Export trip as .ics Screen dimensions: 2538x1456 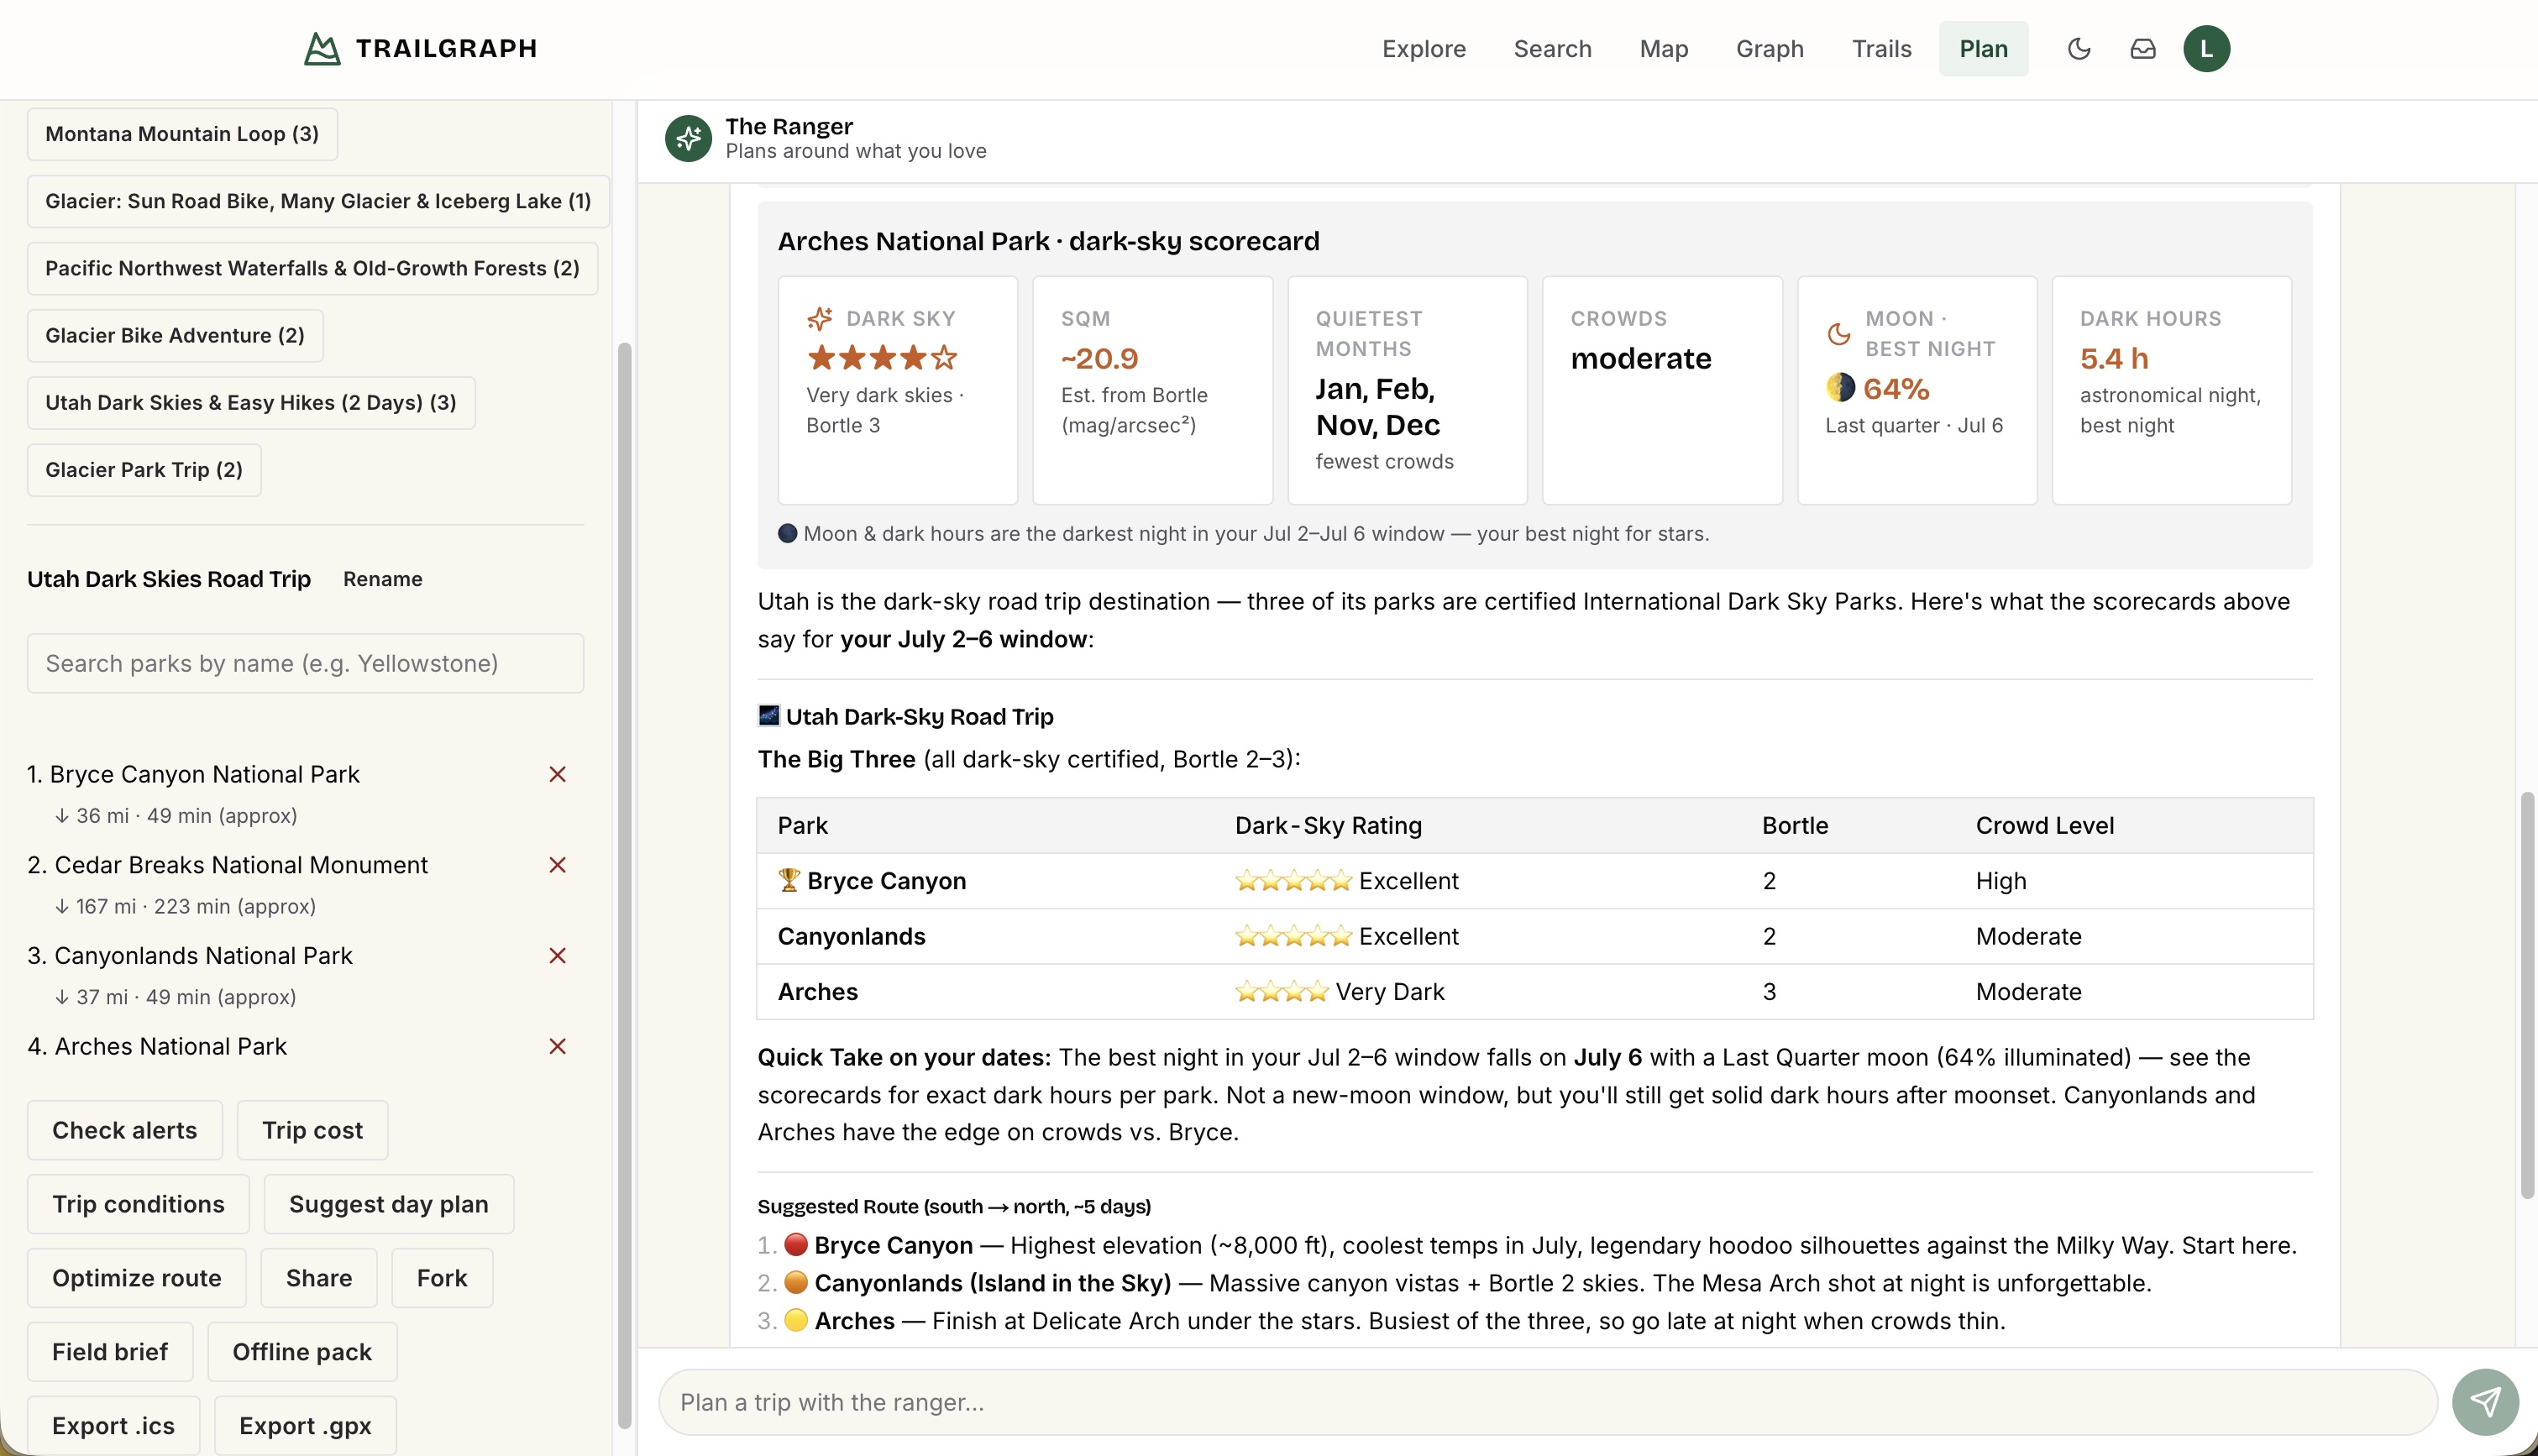click(x=113, y=1426)
